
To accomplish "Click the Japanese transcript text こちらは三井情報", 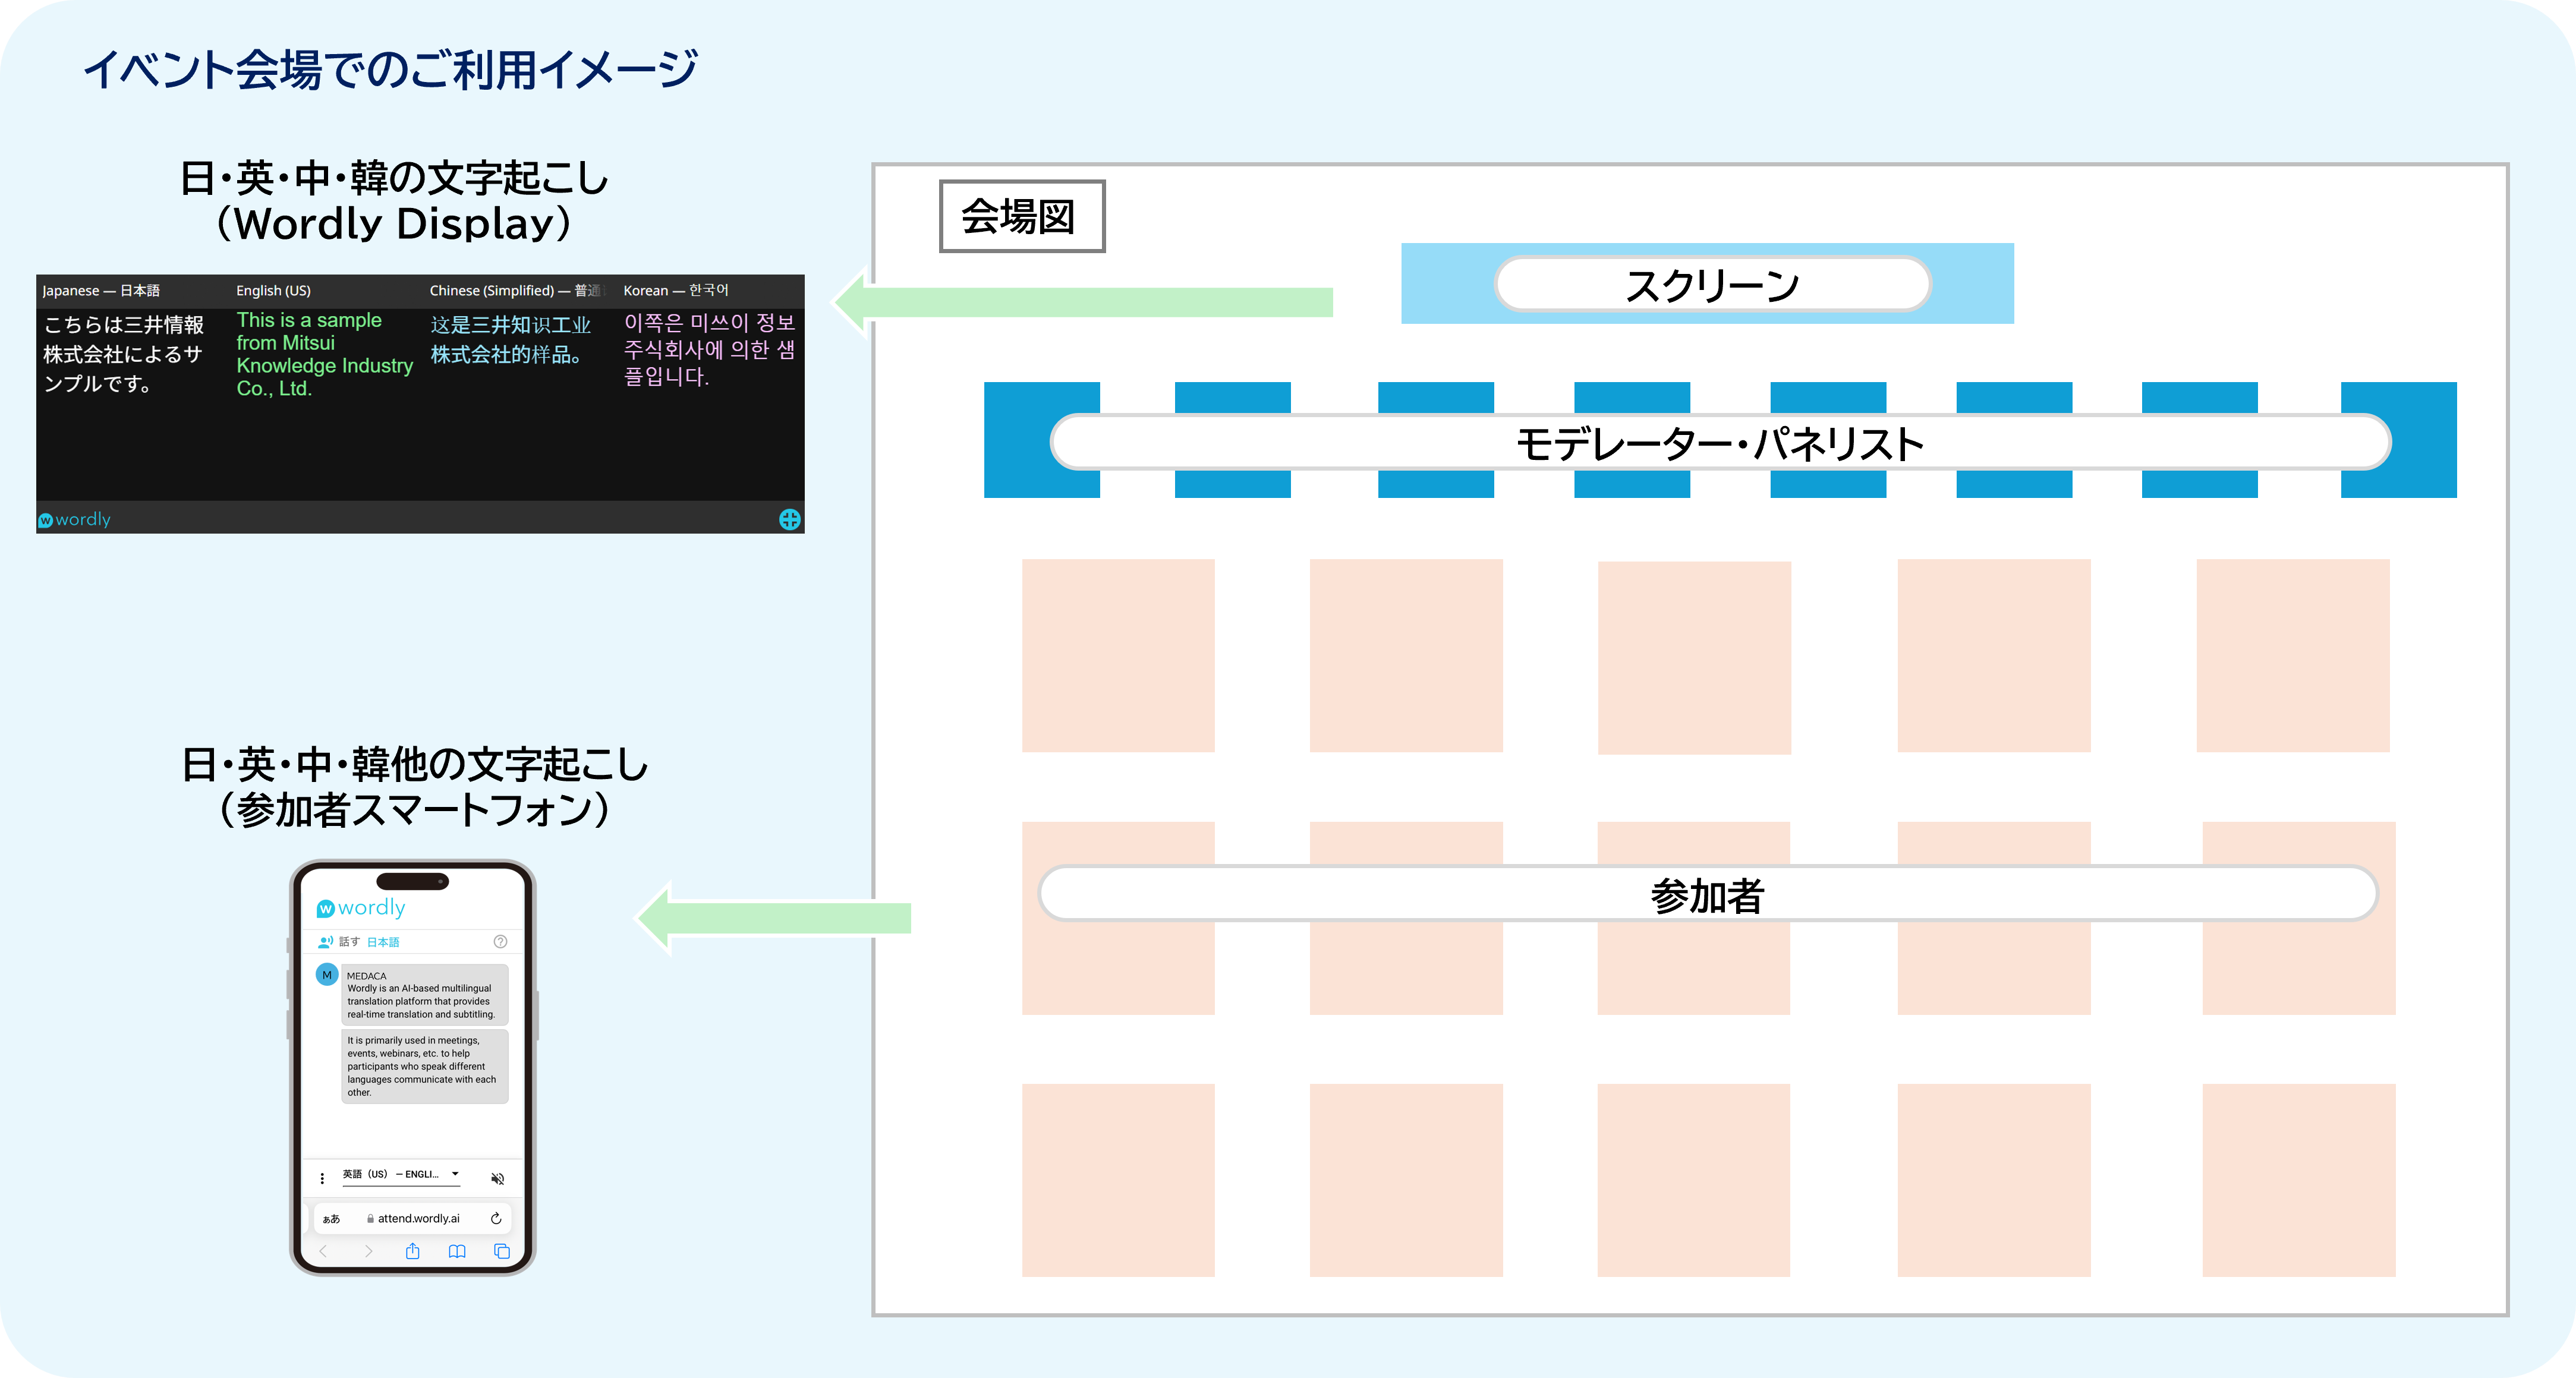I will pos(124,354).
